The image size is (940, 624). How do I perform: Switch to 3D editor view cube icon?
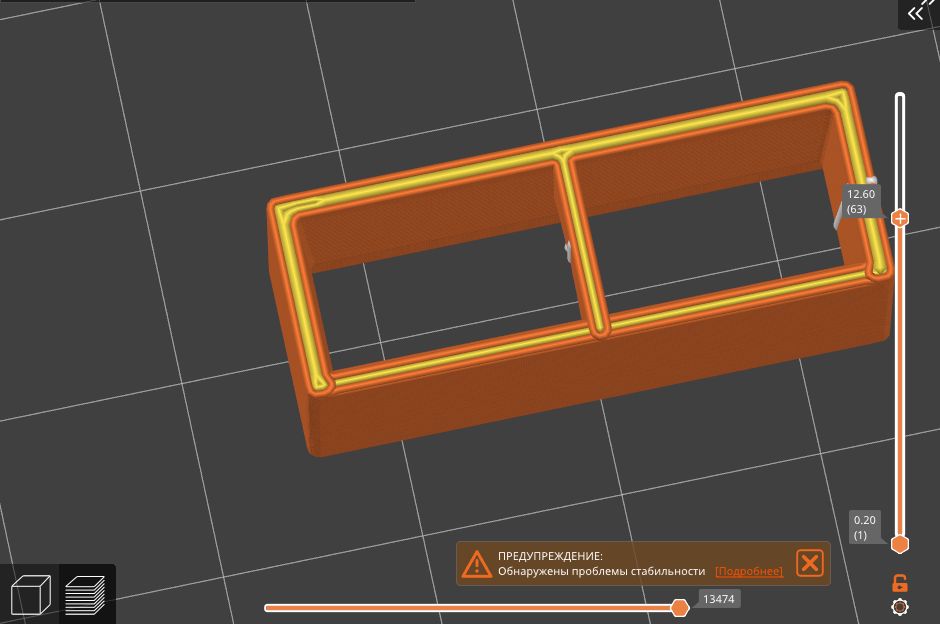31,595
